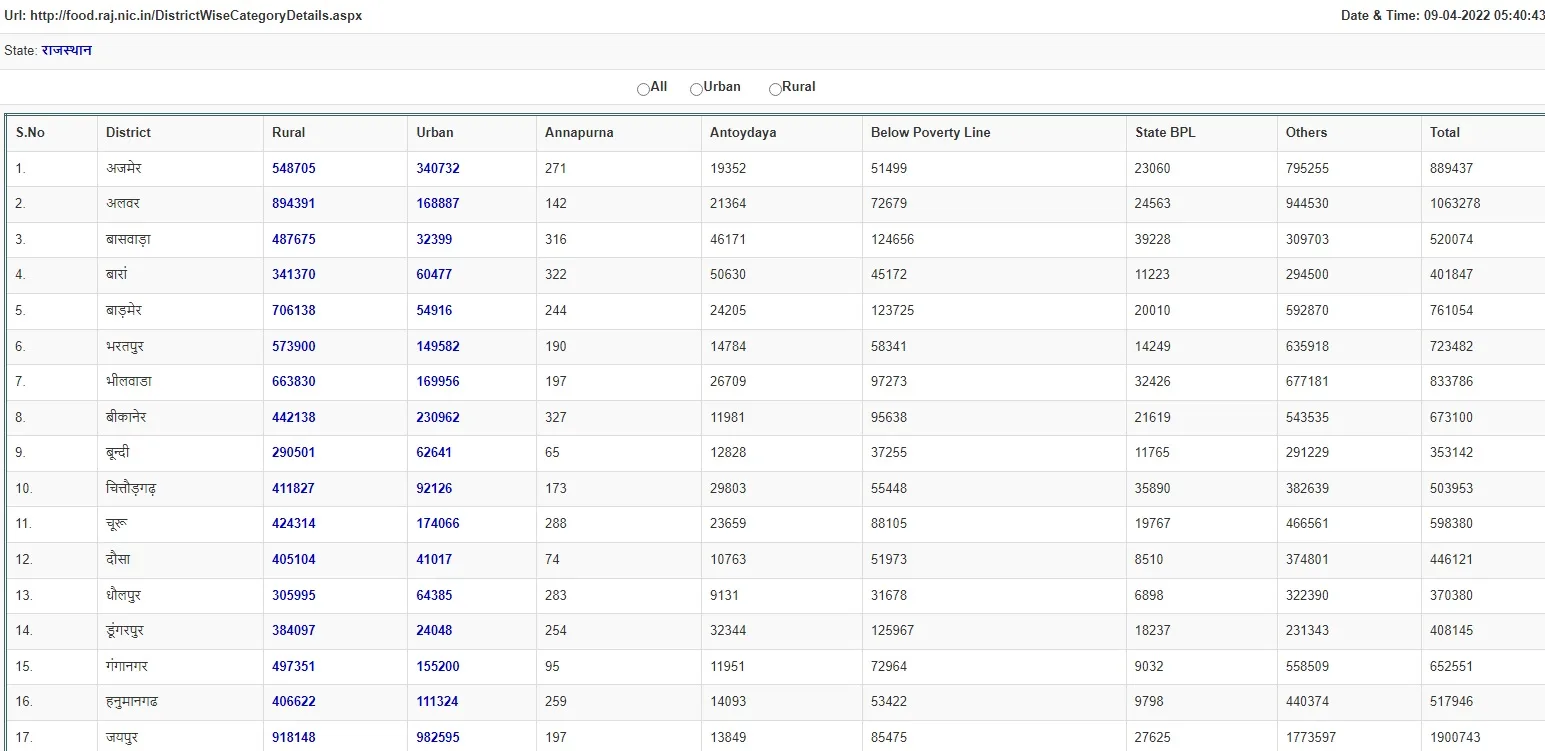Open urban count 230962 for बीकानेर
The width and height of the screenshot is (1545, 751).
438,418
